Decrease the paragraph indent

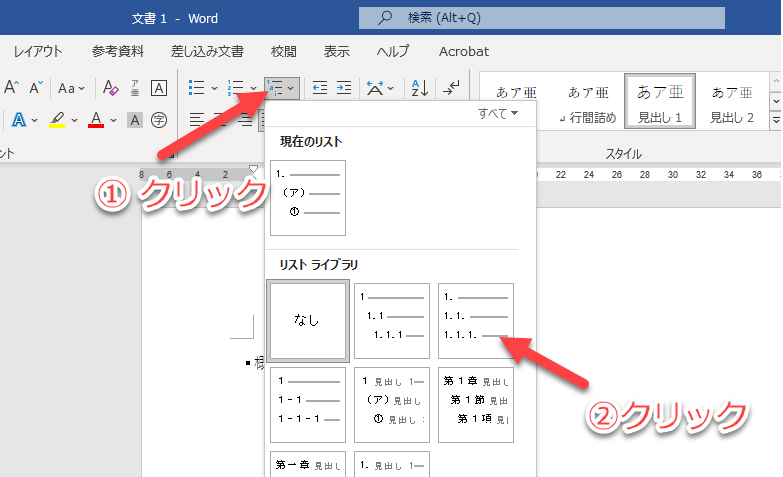click(320, 88)
